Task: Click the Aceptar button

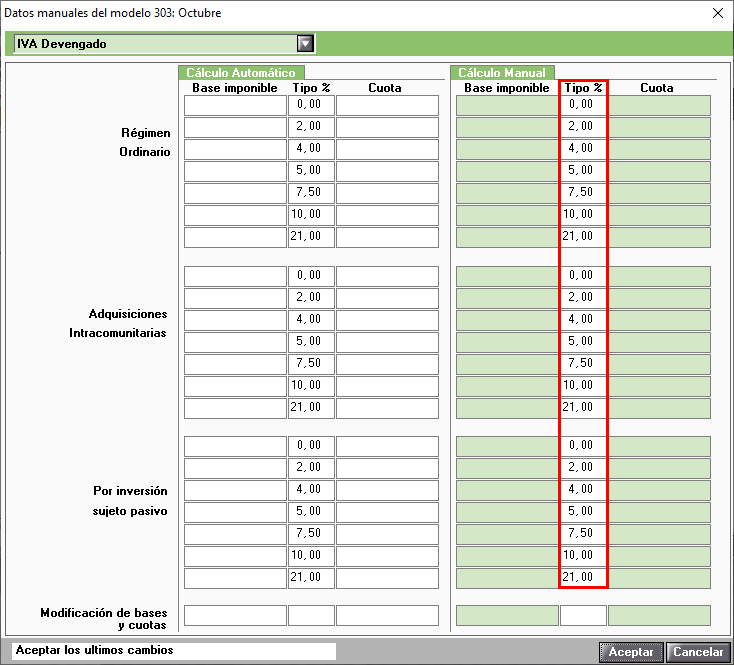Action: click(x=631, y=652)
